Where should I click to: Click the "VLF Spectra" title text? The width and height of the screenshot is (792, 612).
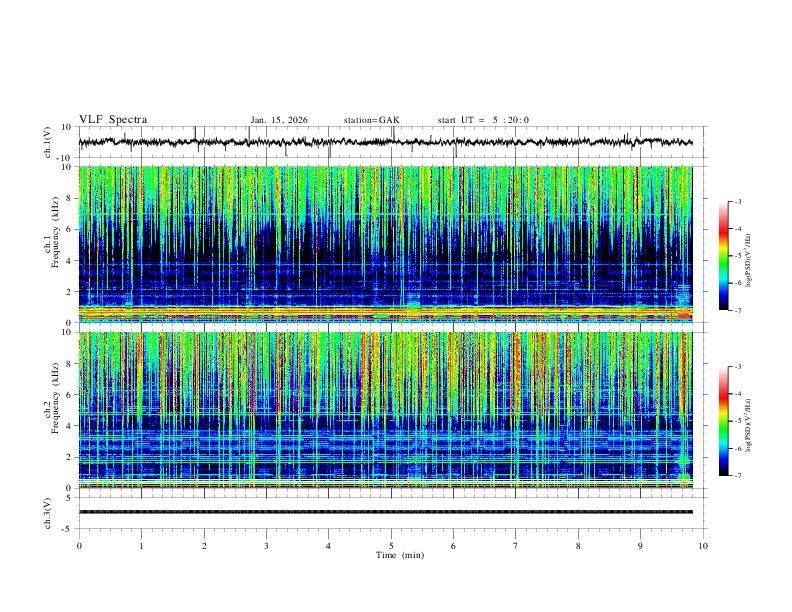pyautogui.click(x=113, y=120)
